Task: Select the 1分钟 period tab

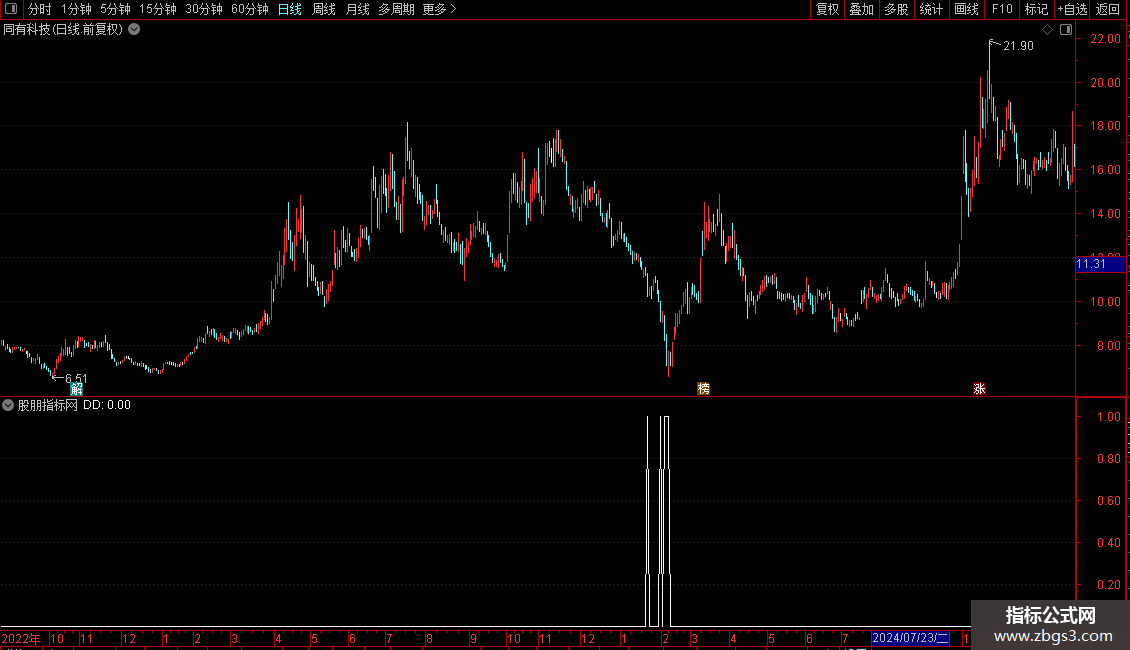Action: pos(76,9)
